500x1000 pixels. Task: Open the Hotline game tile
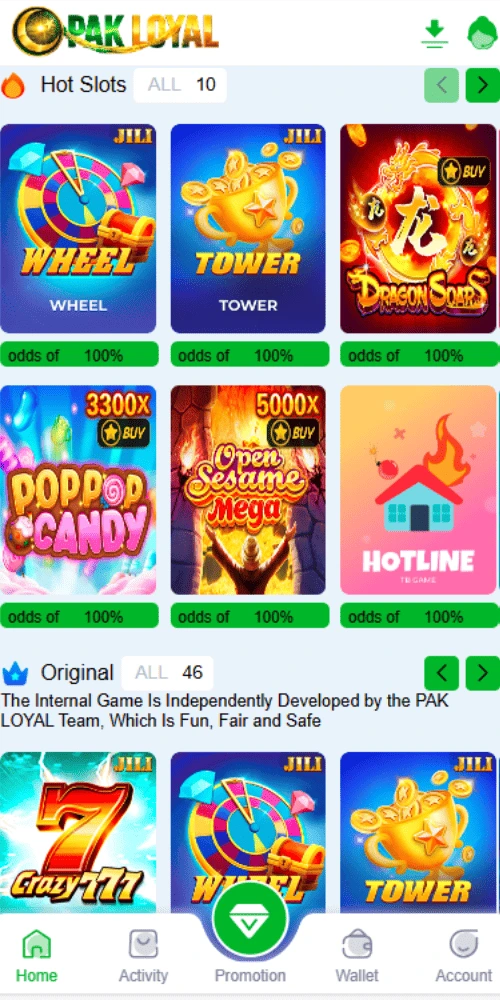(418, 490)
